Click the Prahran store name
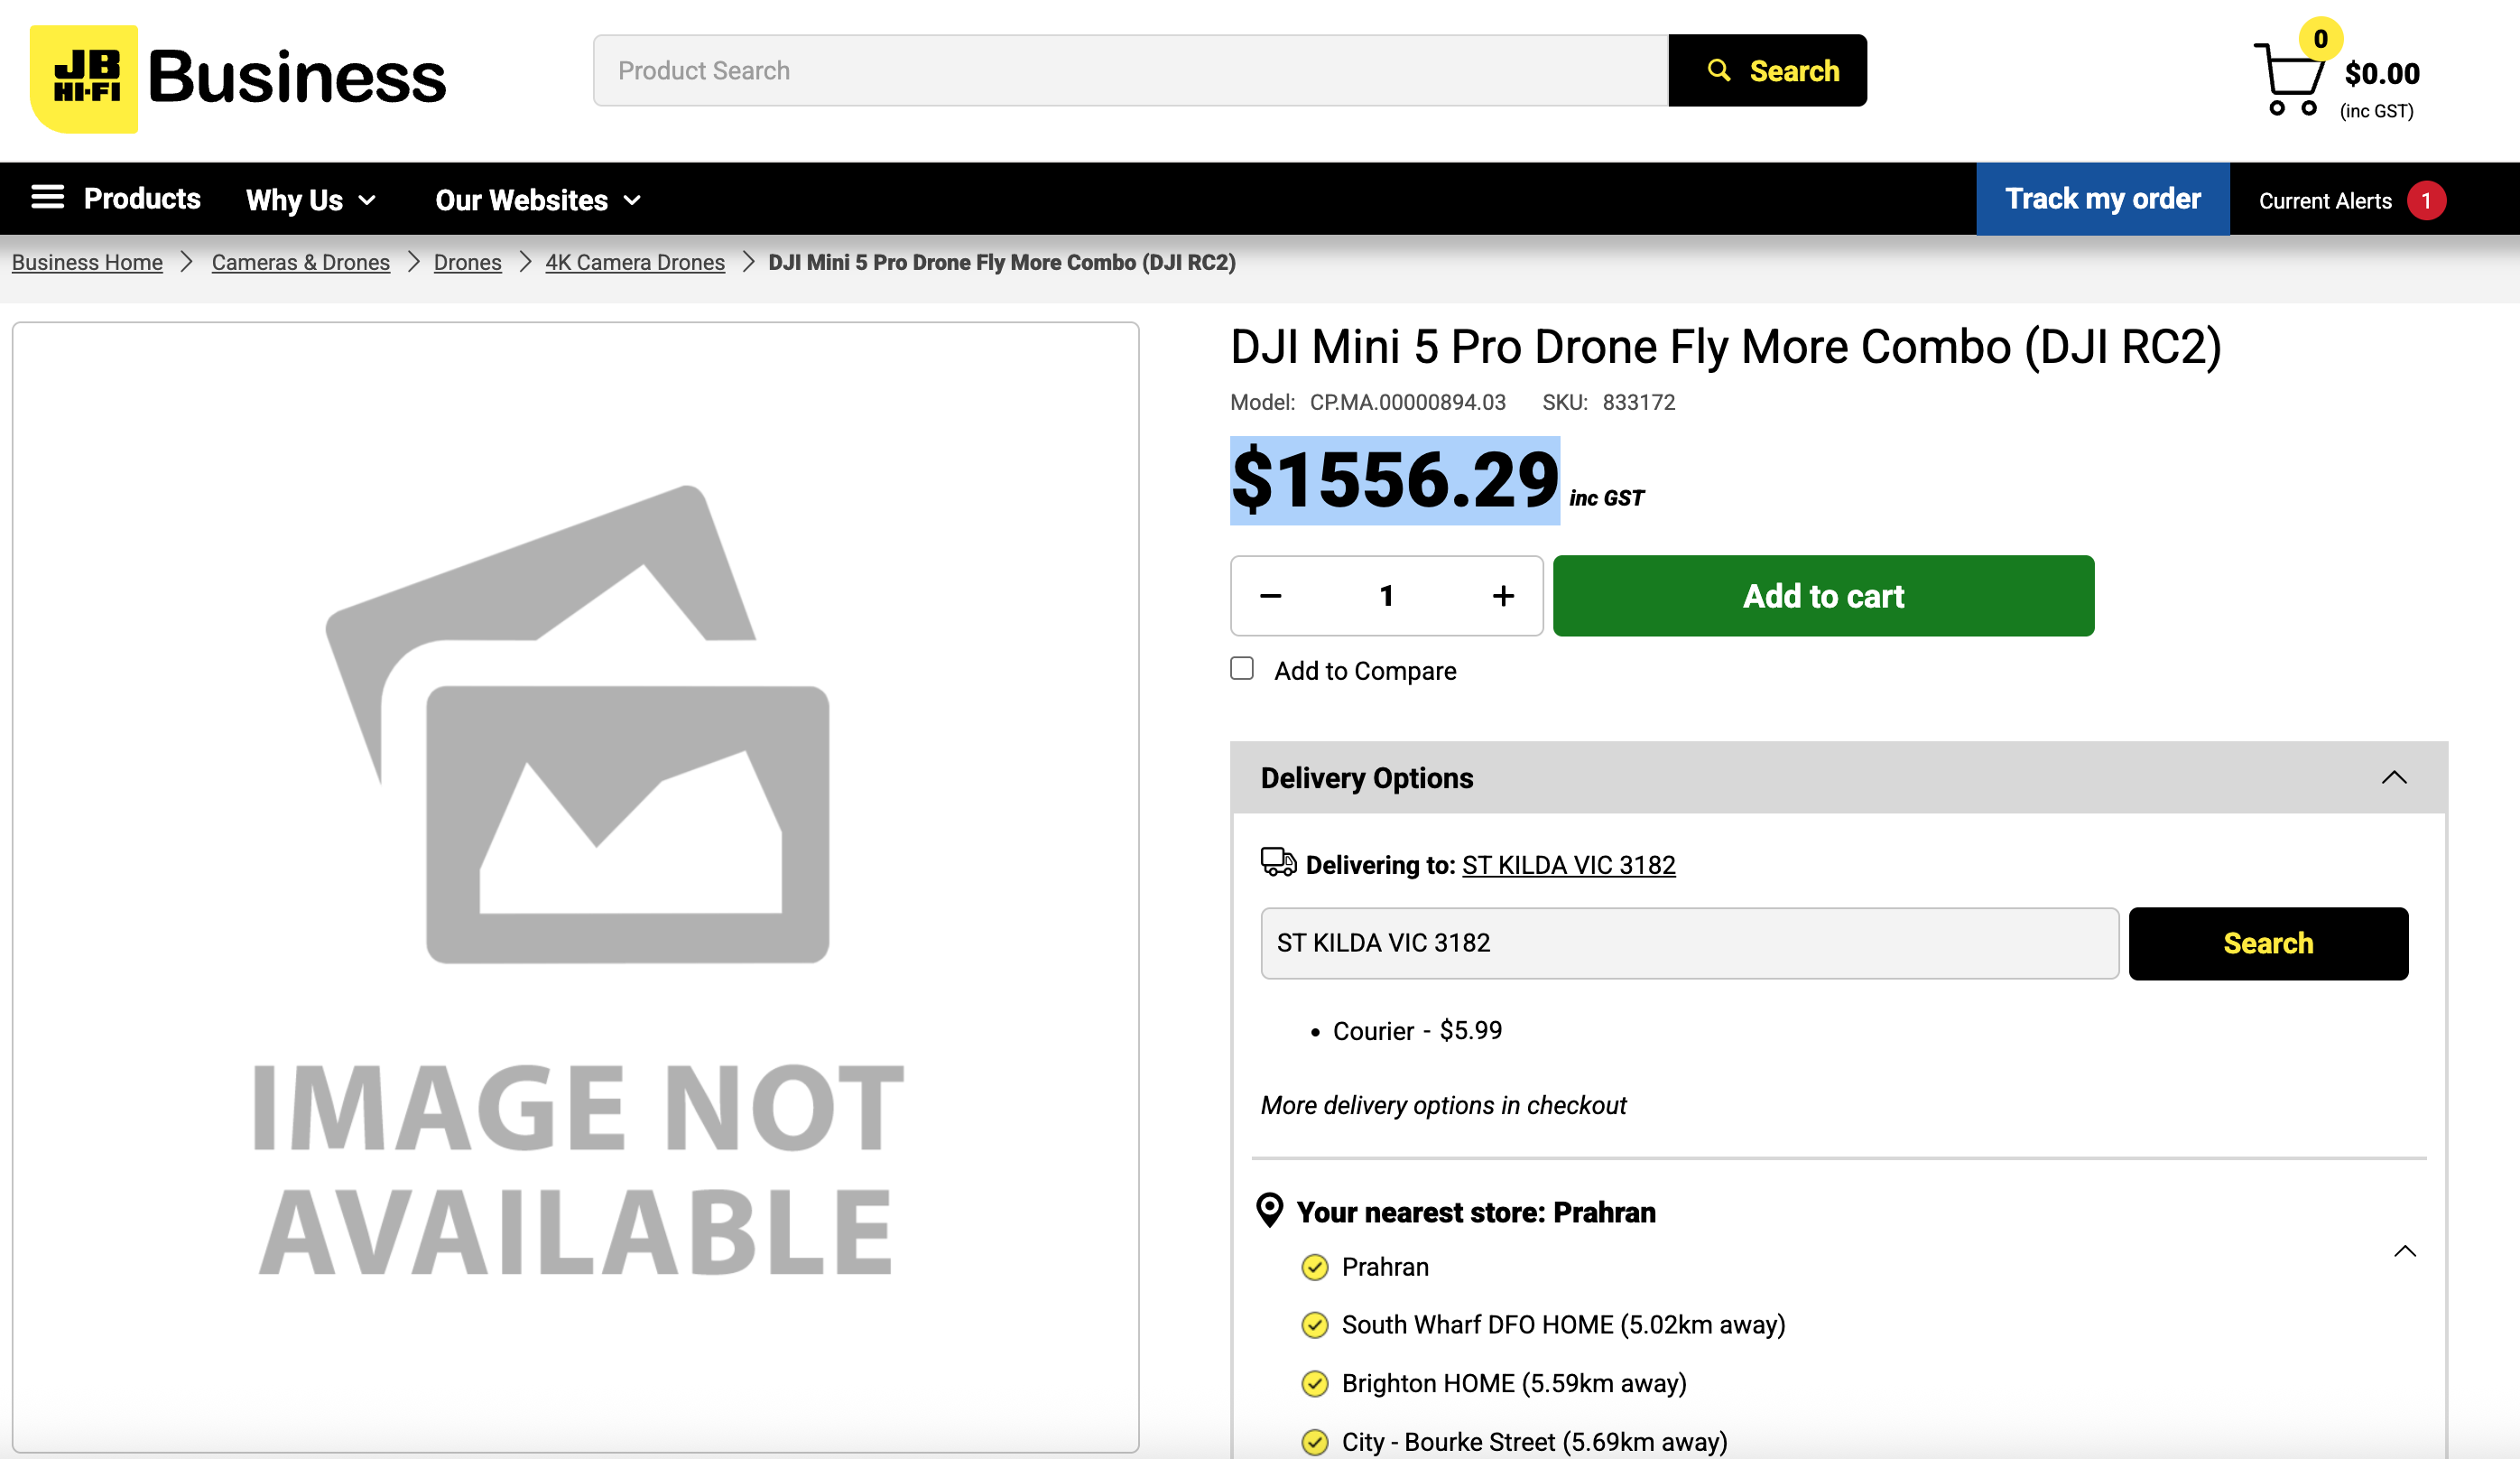Viewport: 2520px width, 1459px height. coord(1385,1267)
